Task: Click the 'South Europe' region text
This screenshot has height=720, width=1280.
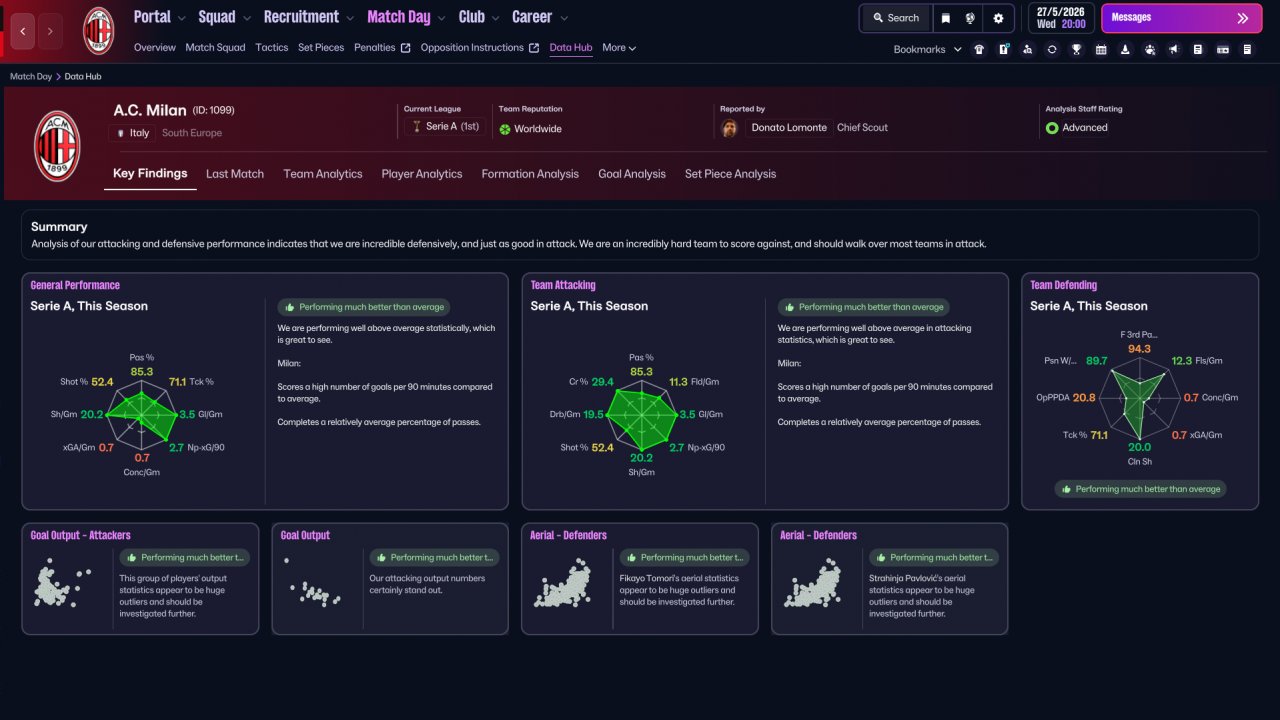Action: pos(192,133)
